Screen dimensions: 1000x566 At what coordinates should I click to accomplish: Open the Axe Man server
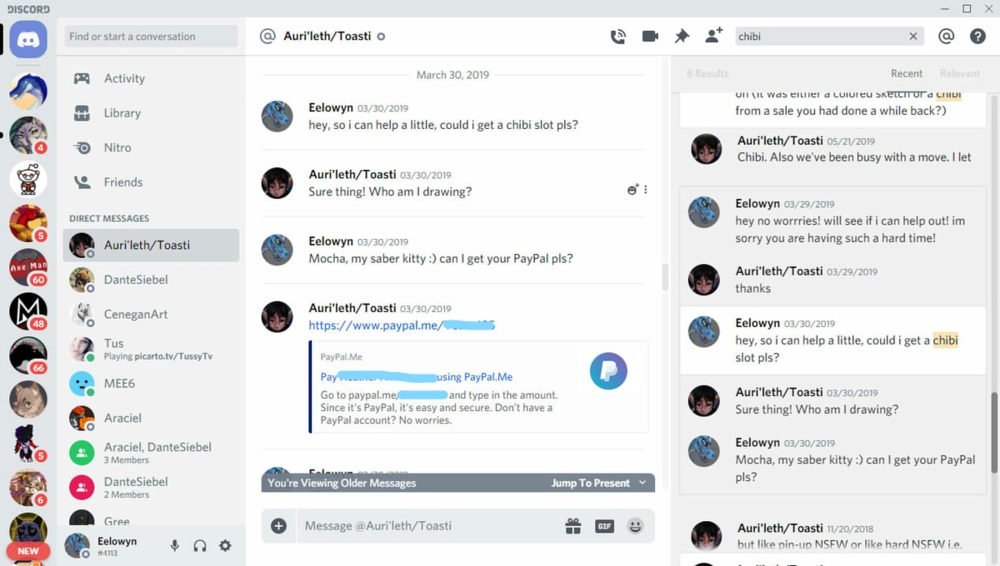click(x=28, y=267)
